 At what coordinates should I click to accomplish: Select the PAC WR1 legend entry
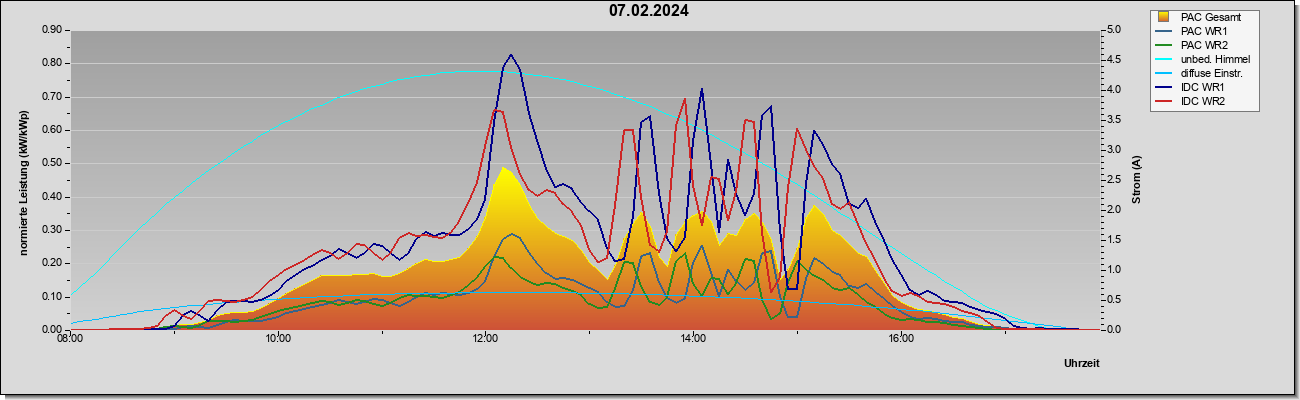pyautogui.click(x=1202, y=31)
